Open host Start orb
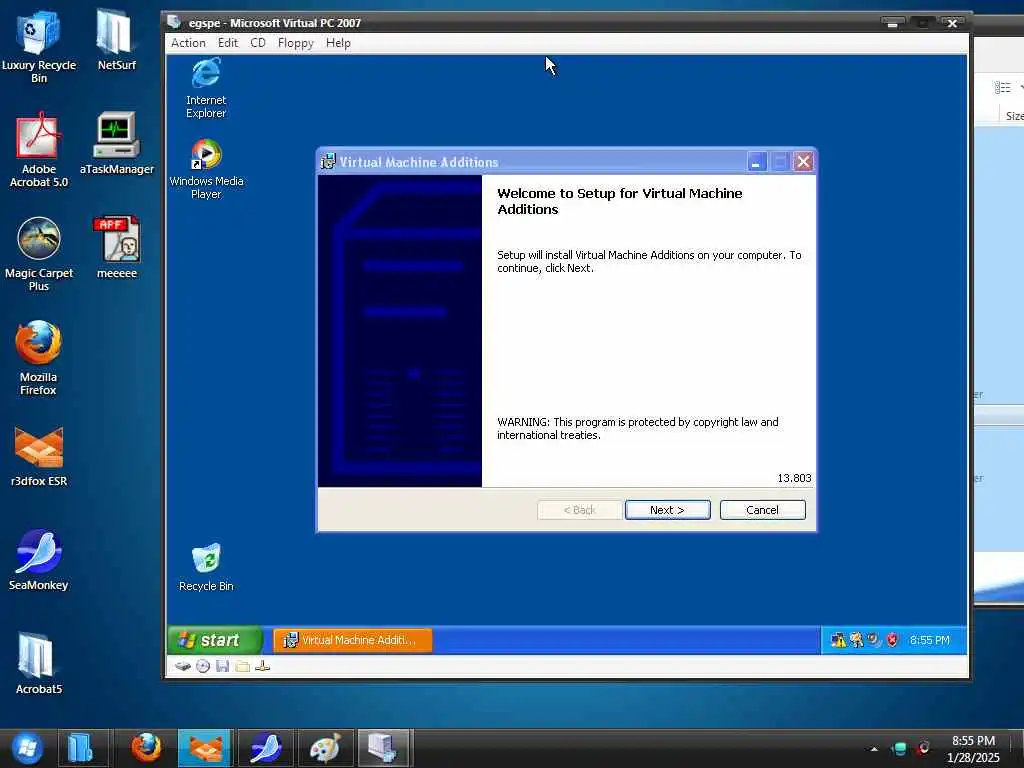Viewport: 1024px width, 768px height. click(27, 748)
